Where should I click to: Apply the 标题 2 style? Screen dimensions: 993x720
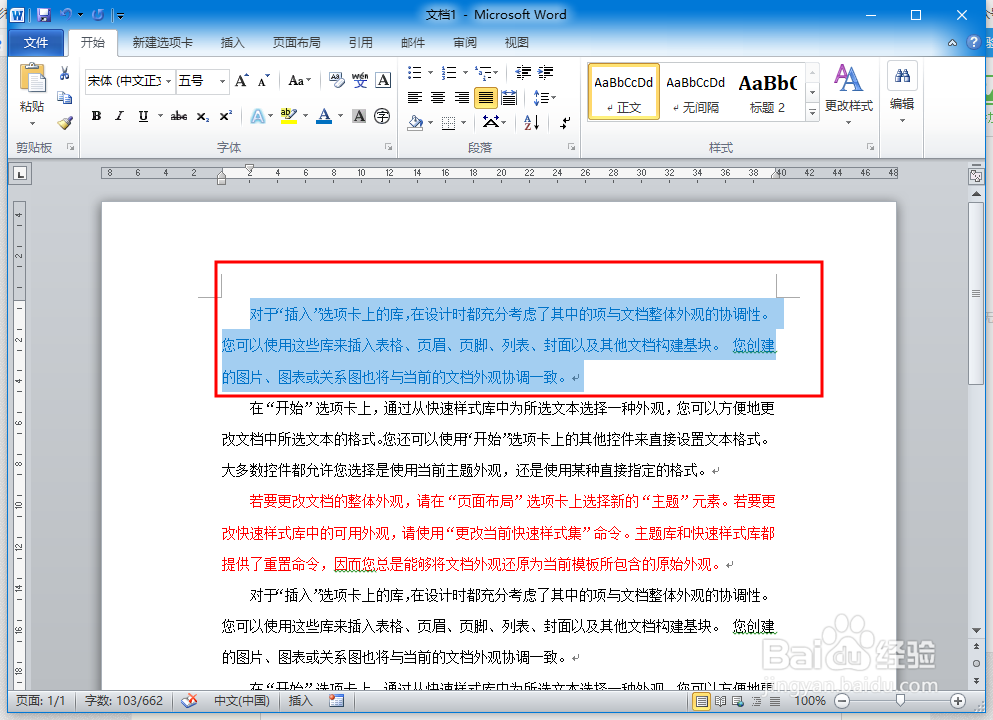(x=767, y=91)
